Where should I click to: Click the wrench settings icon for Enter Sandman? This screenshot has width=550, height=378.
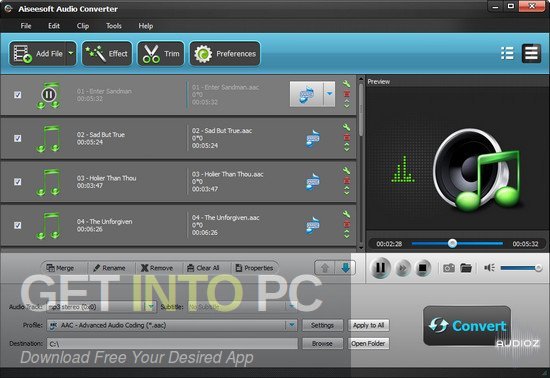click(347, 84)
